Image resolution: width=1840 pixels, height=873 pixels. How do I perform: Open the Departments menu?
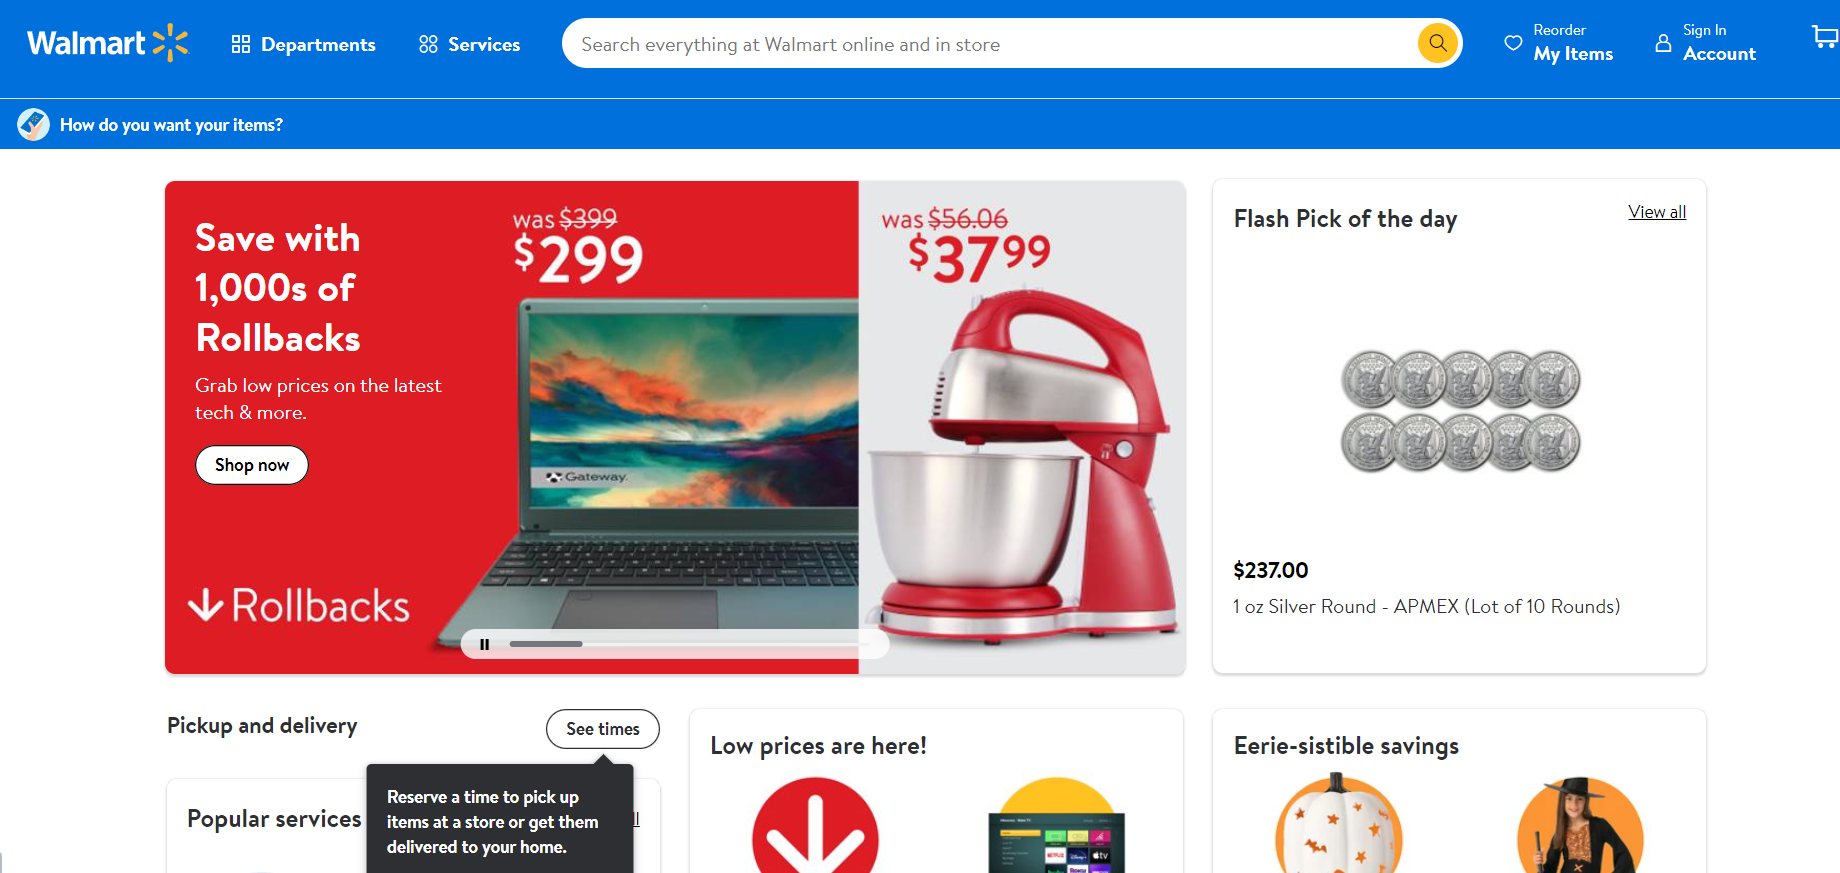point(303,44)
